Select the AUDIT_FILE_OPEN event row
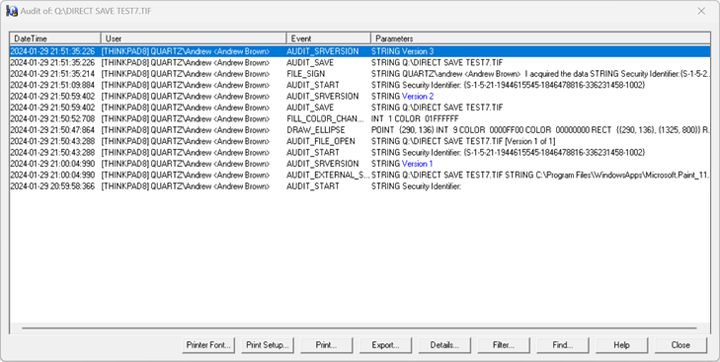Image resolution: width=720 pixels, height=362 pixels. (x=360, y=141)
